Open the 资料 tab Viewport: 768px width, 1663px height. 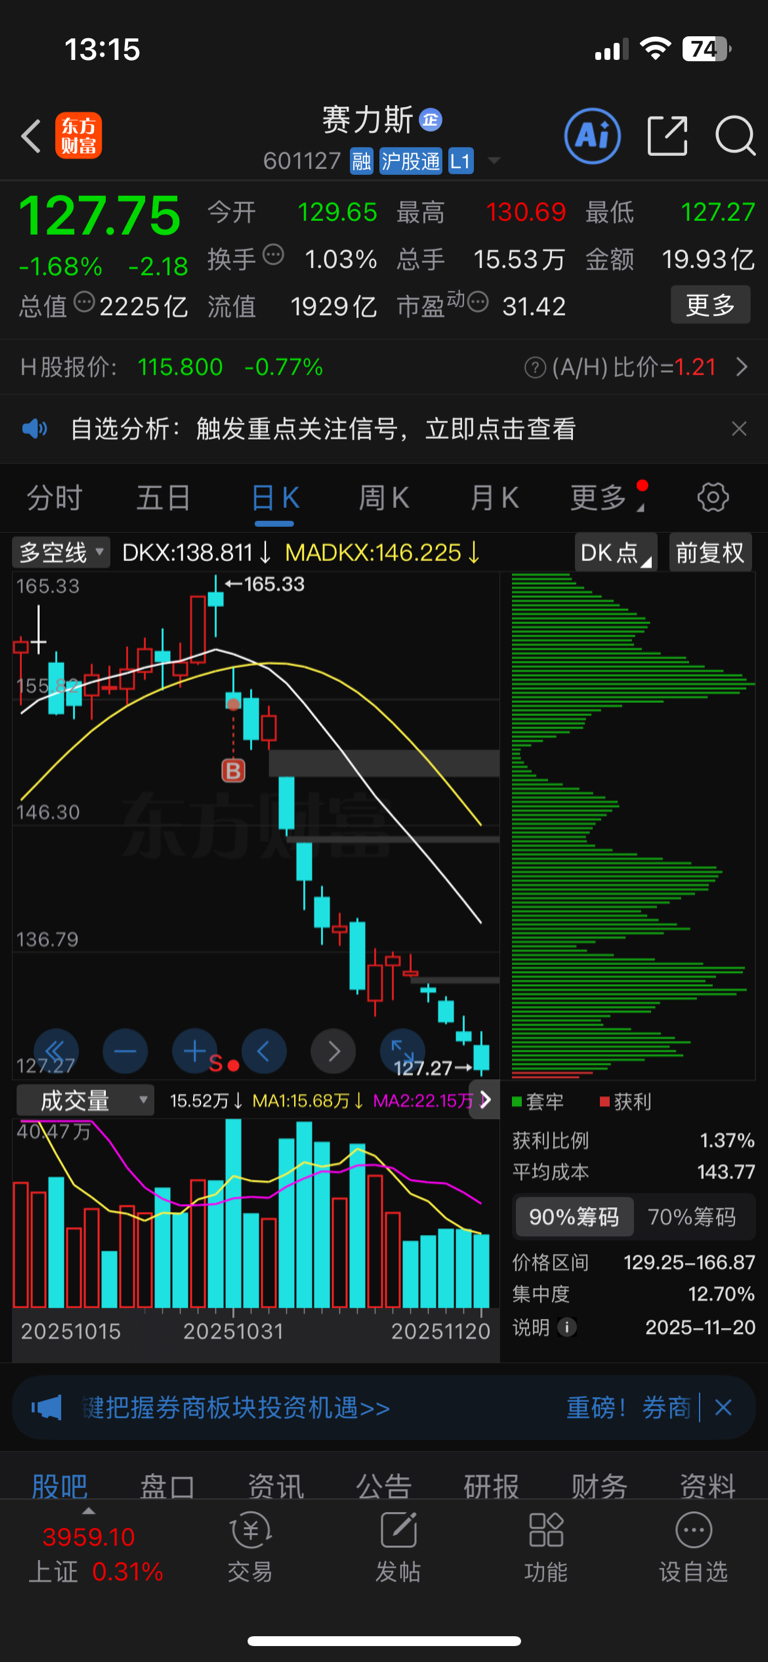click(707, 1486)
